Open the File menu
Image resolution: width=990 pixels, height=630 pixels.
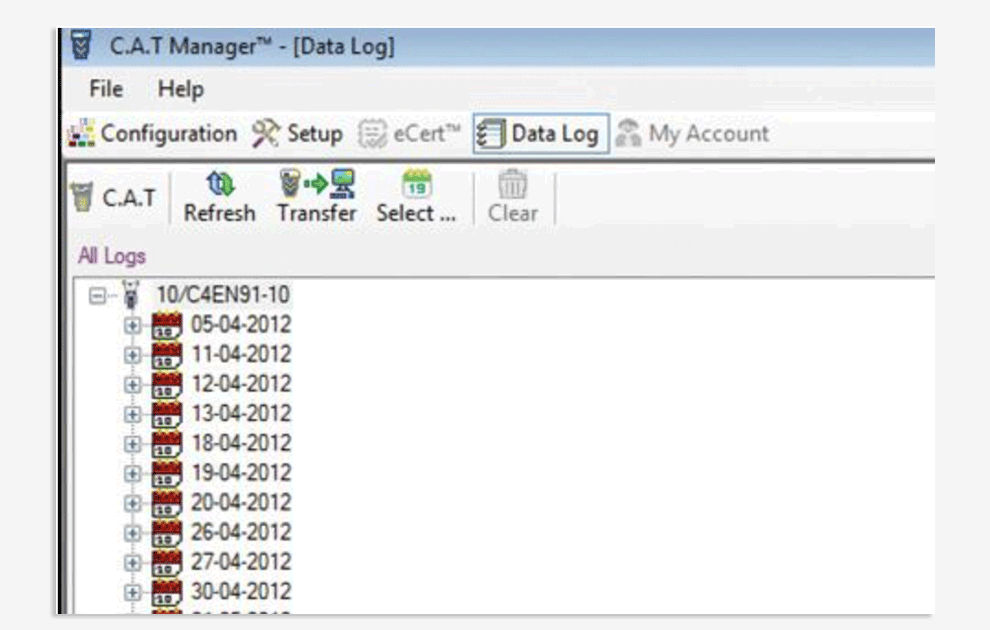pos(106,89)
